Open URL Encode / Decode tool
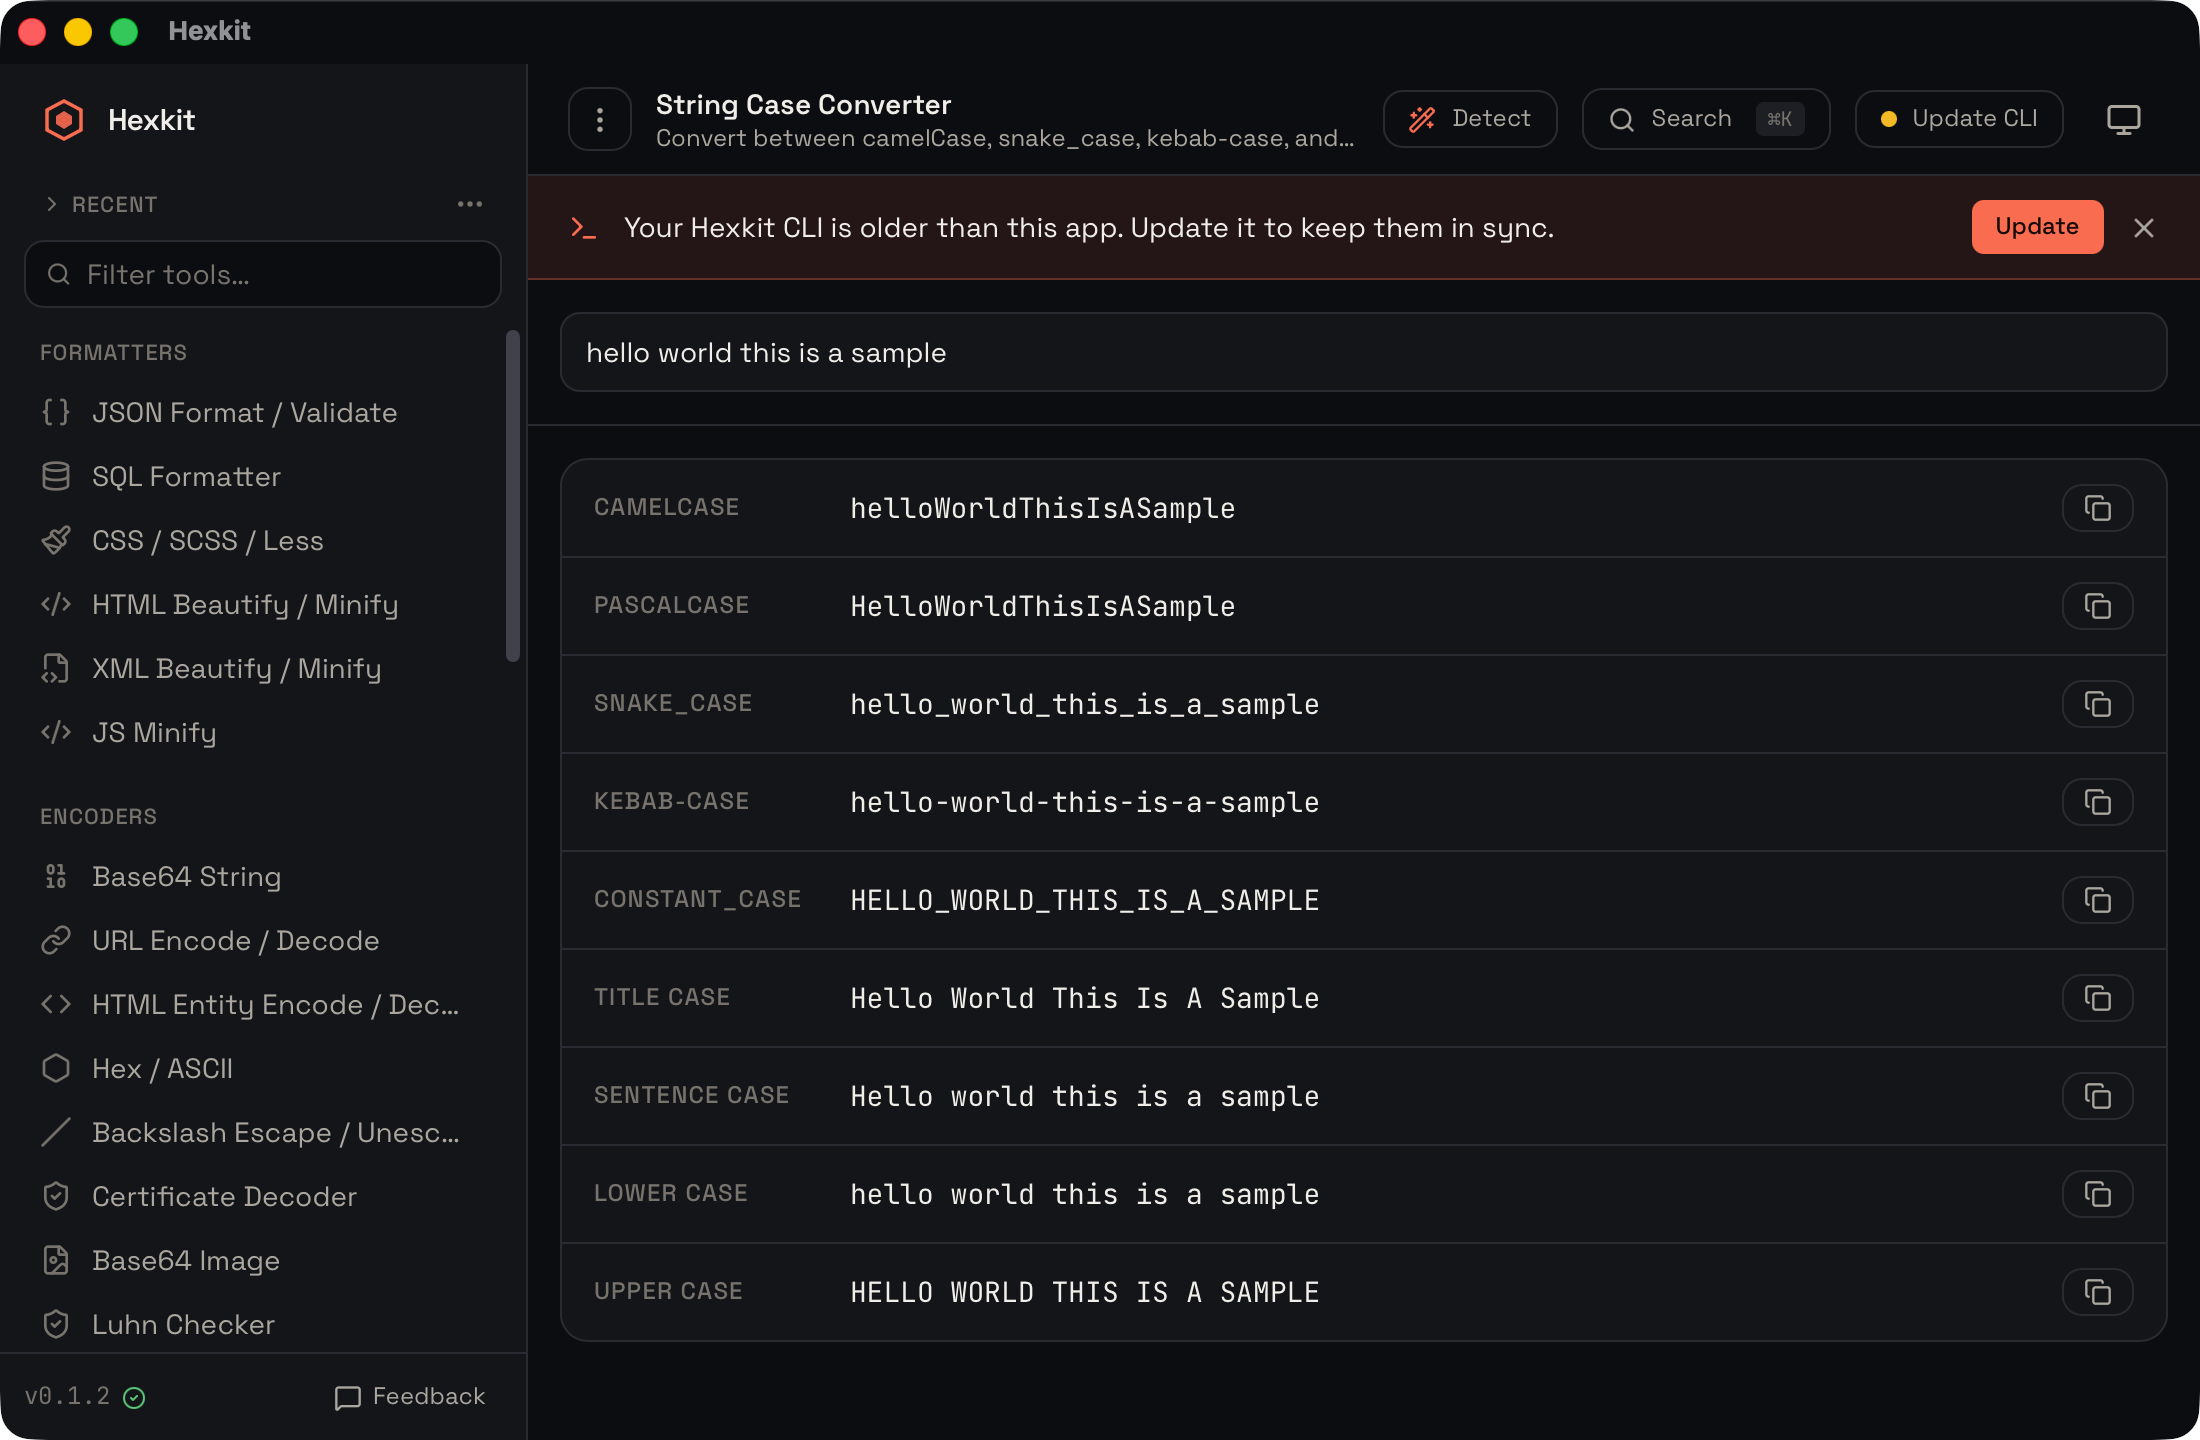This screenshot has width=2200, height=1440. pos(262,941)
